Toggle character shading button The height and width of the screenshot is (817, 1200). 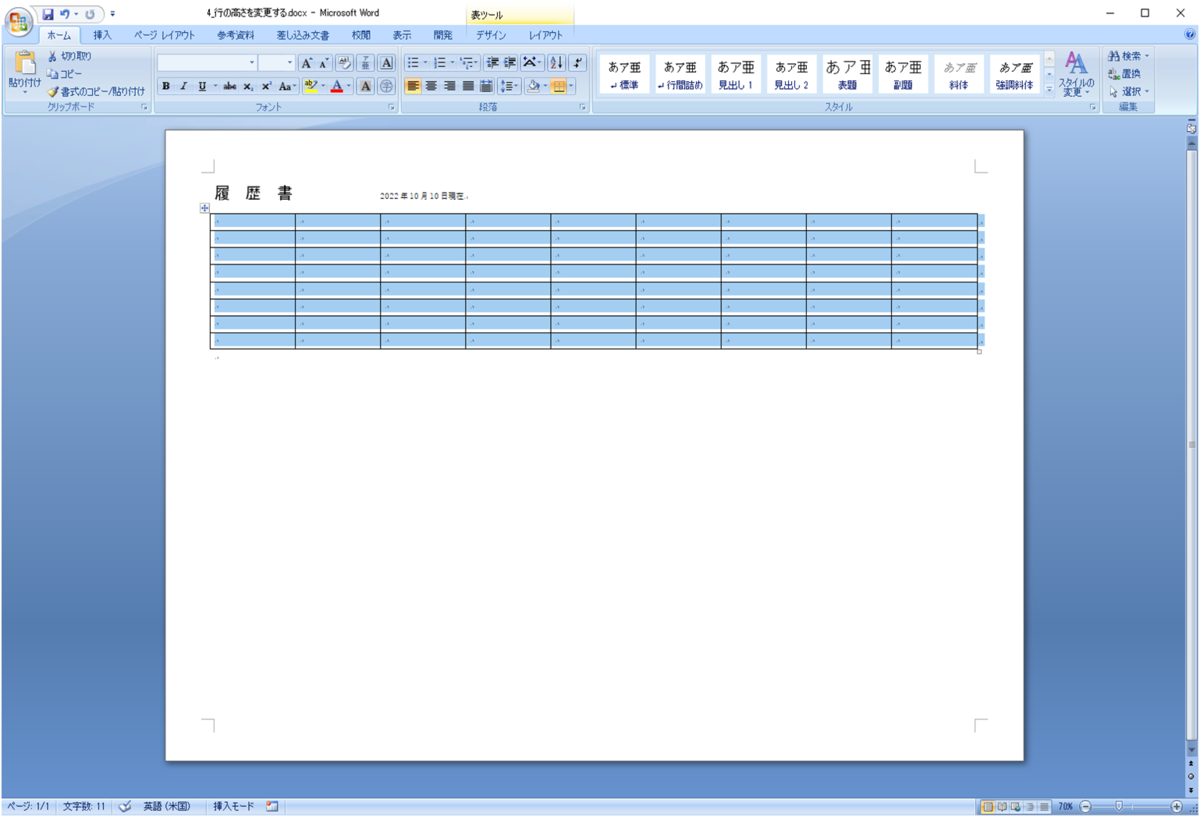(366, 86)
